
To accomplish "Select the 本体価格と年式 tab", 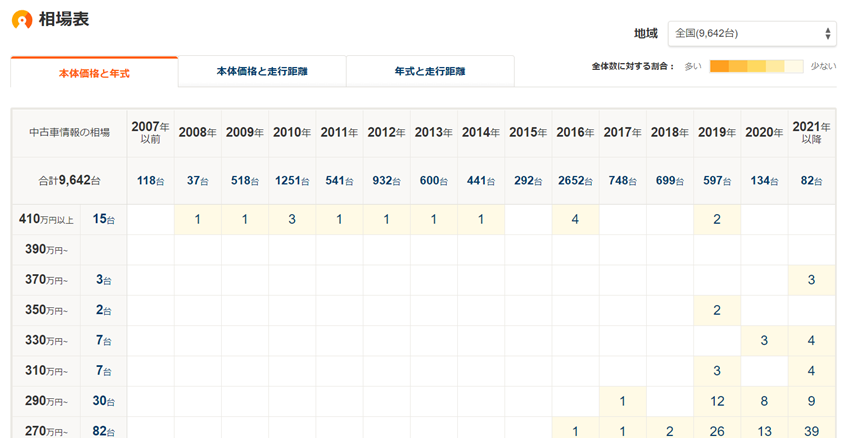I will (x=94, y=73).
